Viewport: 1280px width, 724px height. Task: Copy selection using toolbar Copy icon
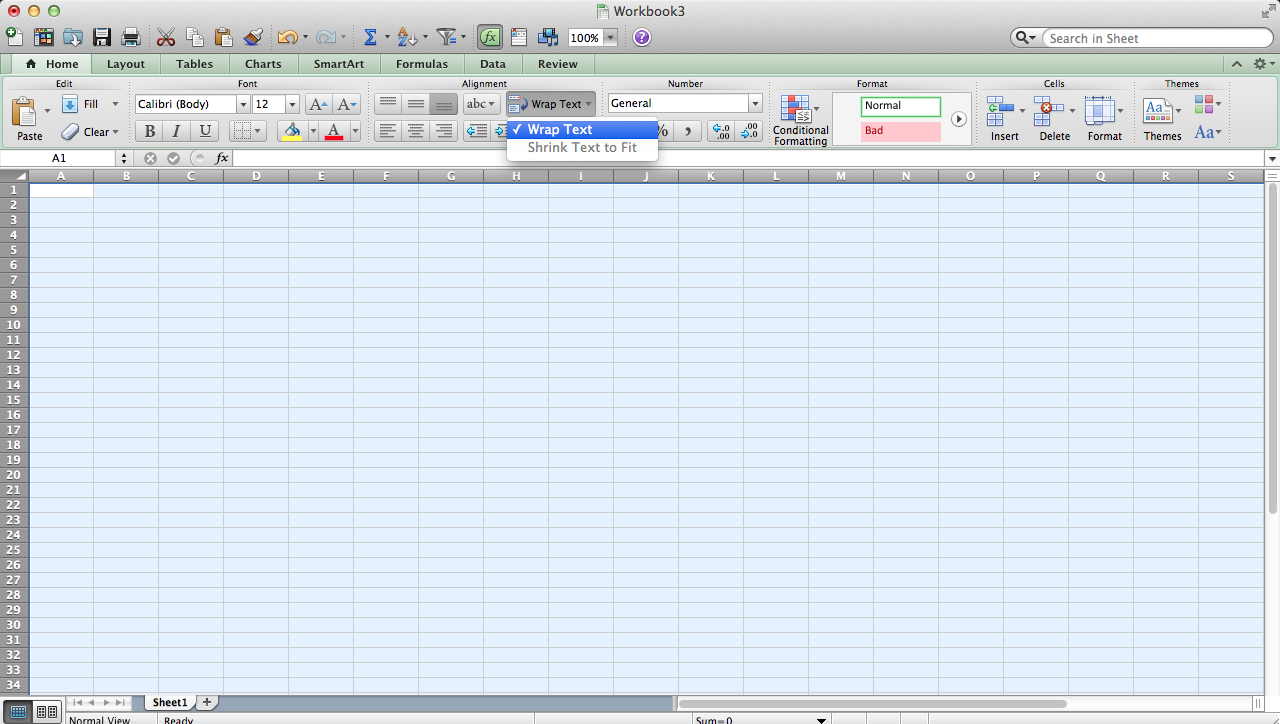[195, 37]
